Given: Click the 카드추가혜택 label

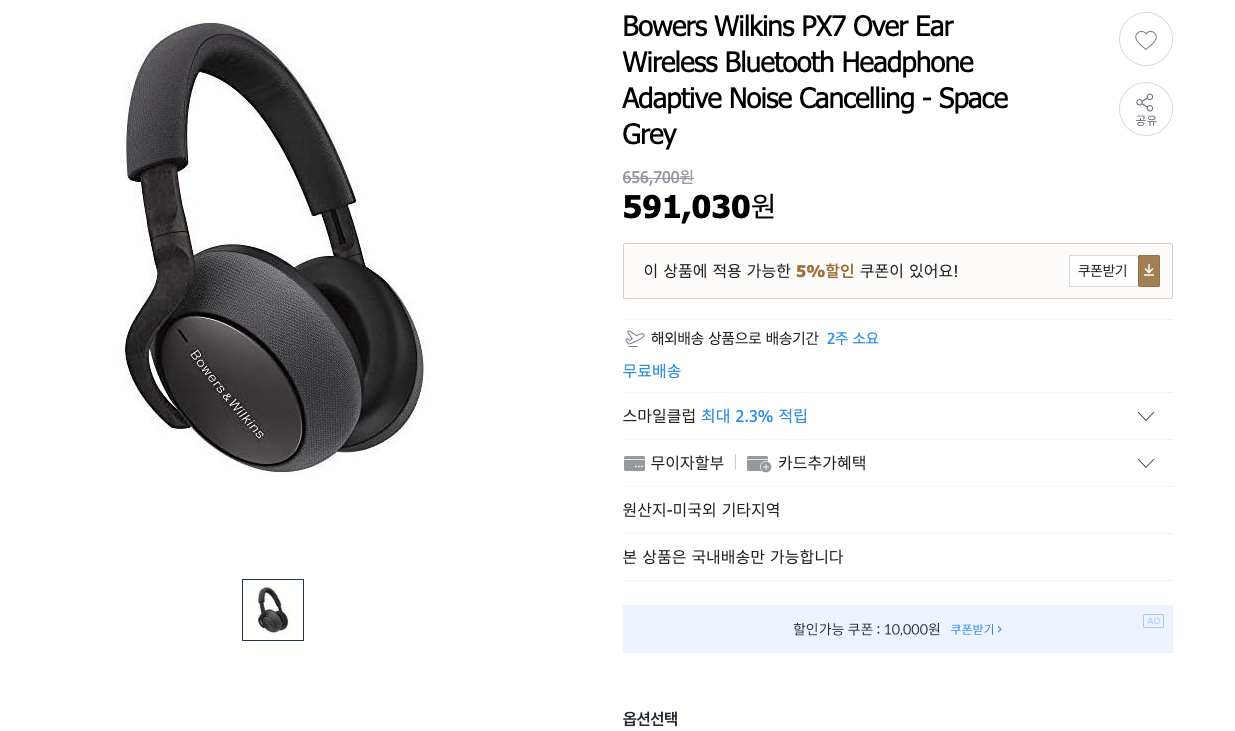Looking at the screenshot, I should pos(822,463).
